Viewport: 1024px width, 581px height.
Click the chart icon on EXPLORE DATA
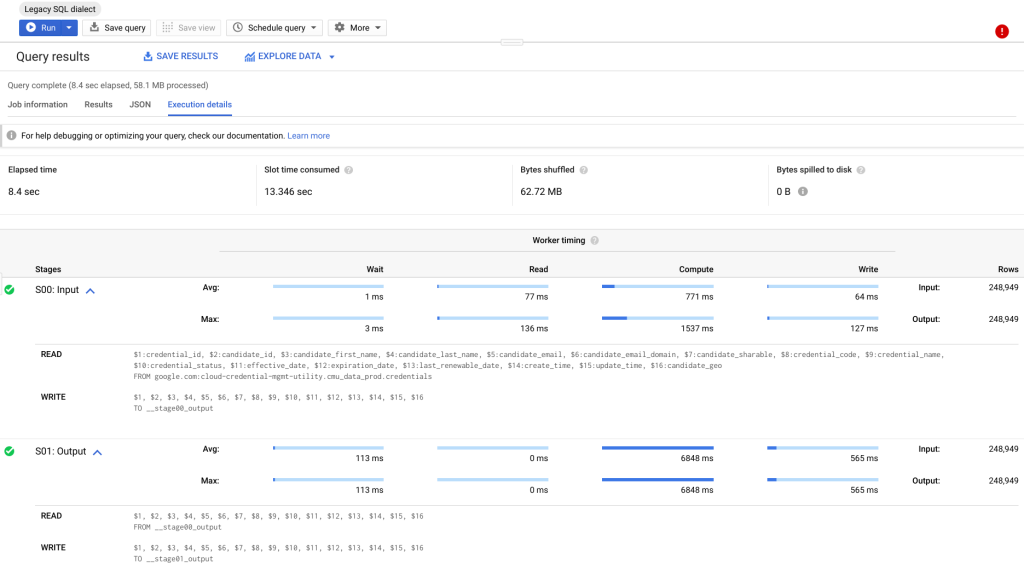click(249, 56)
